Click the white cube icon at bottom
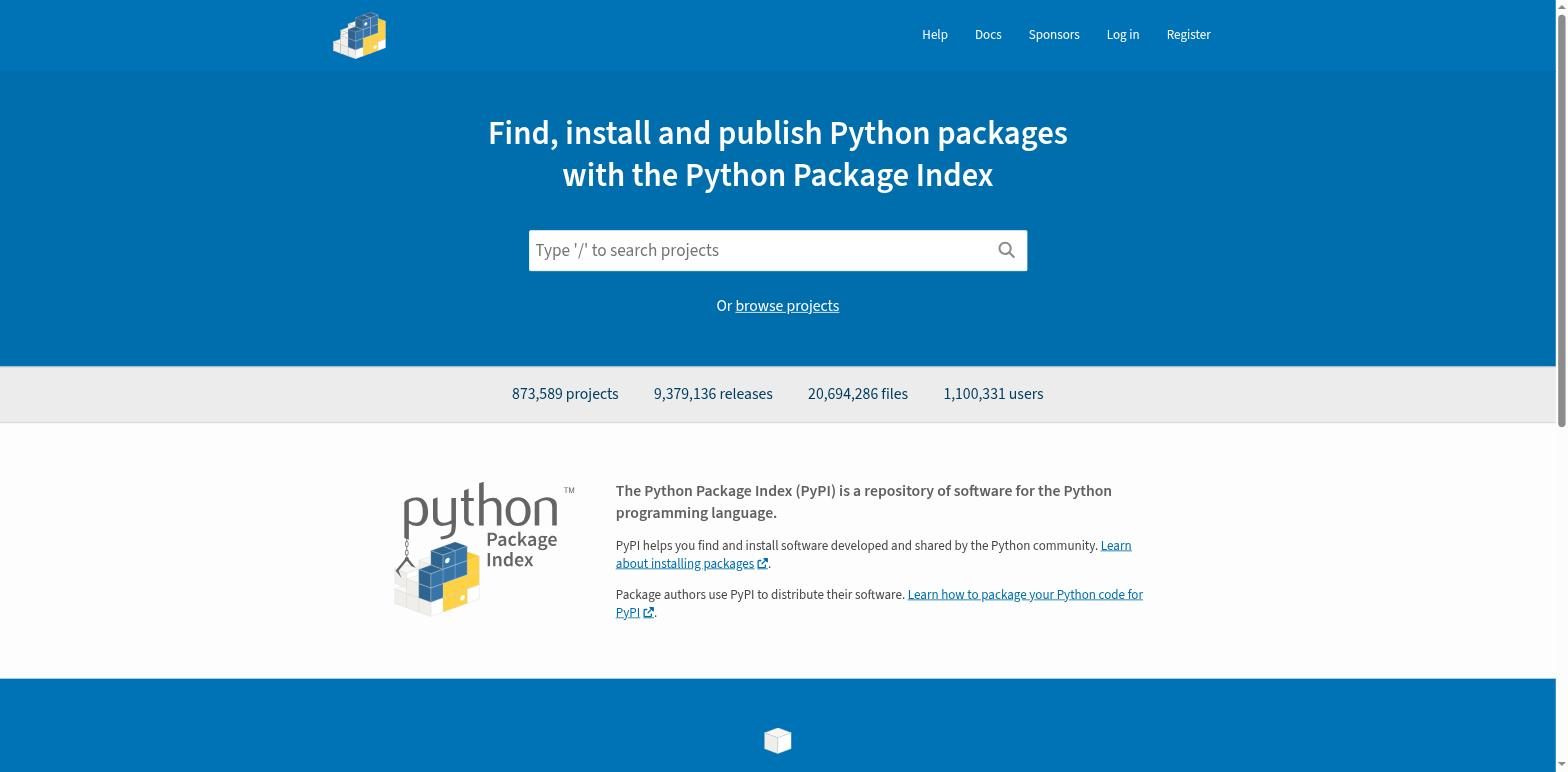This screenshot has height=772, width=1568. pyautogui.click(x=778, y=740)
